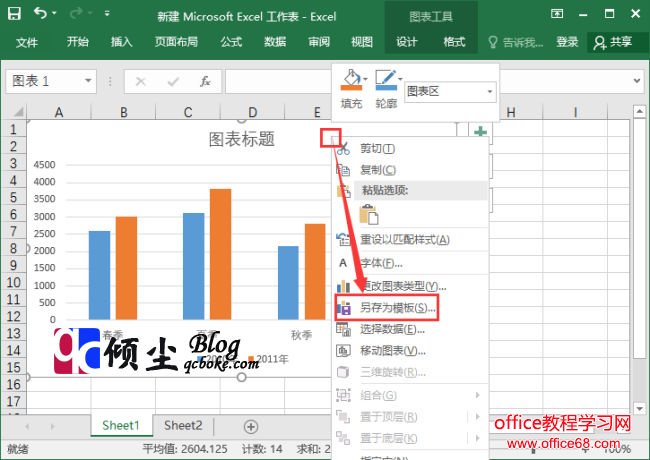Open the 轮廓 outline dropdown arrow
The height and width of the screenshot is (460, 650).
tap(400, 79)
